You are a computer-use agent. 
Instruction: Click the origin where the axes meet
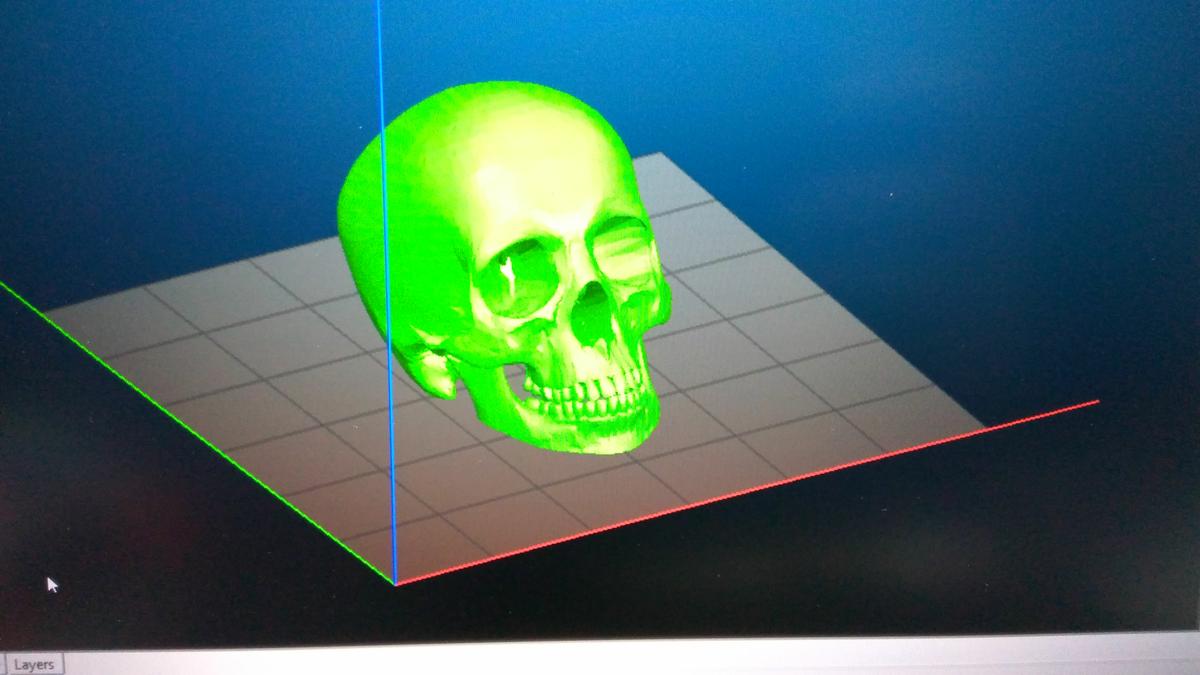[395, 584]
